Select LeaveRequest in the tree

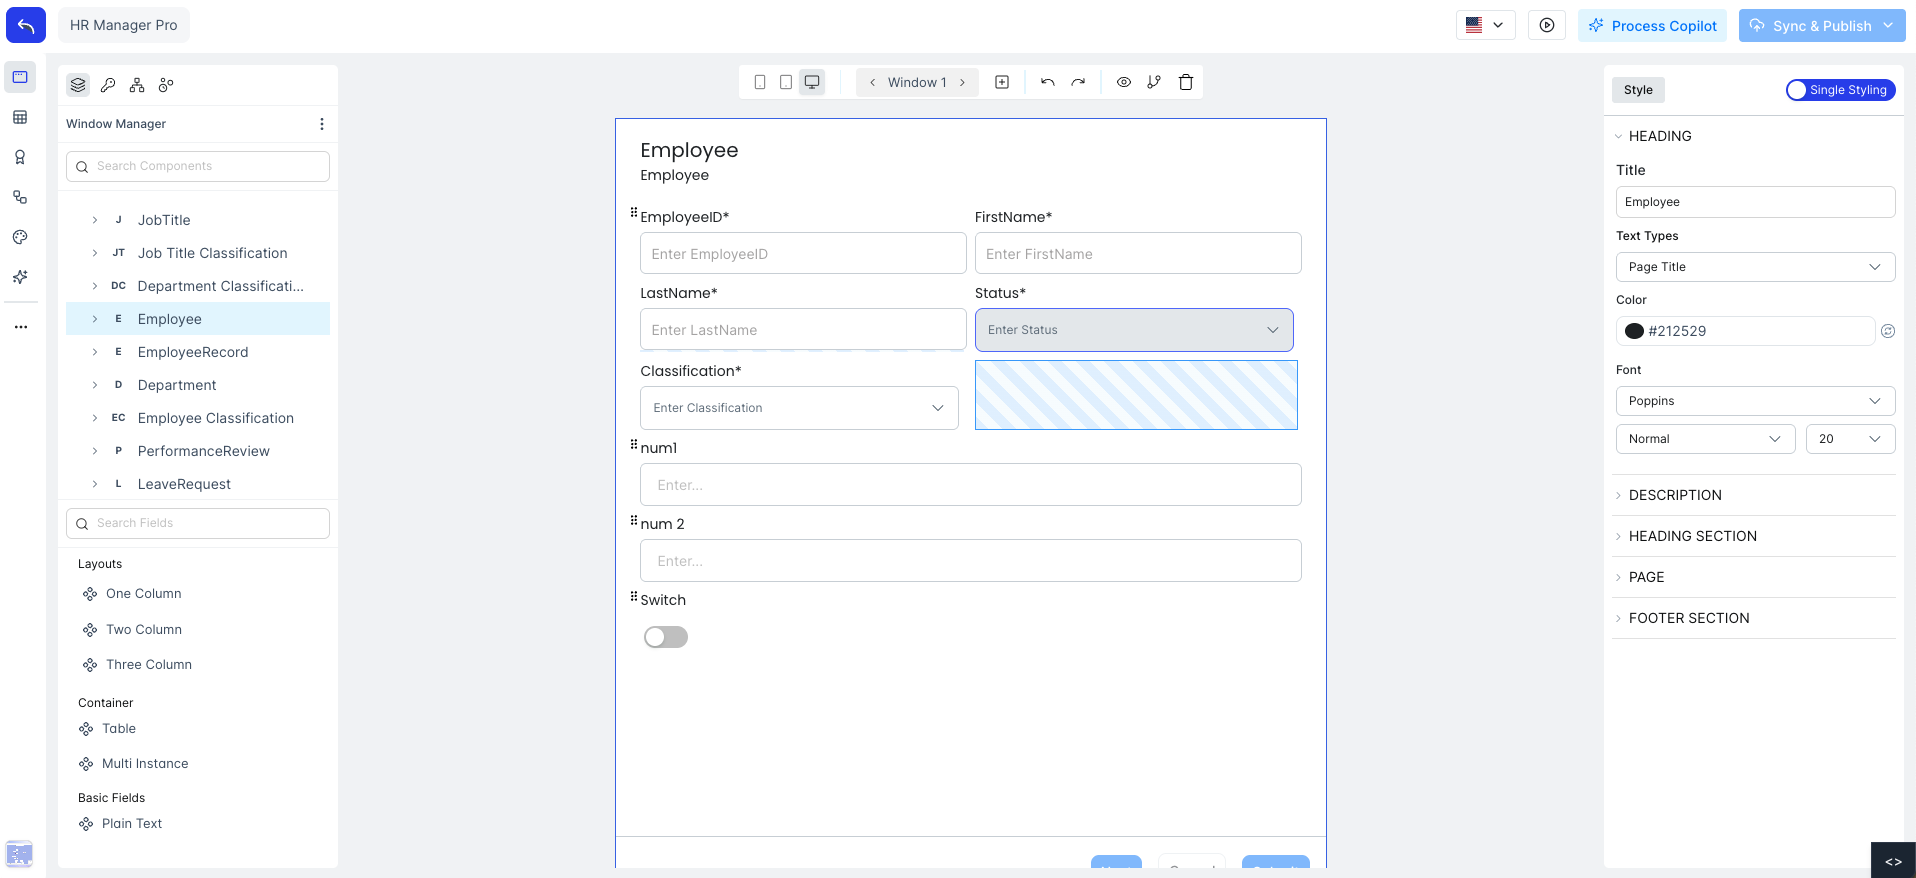(198, 484)
